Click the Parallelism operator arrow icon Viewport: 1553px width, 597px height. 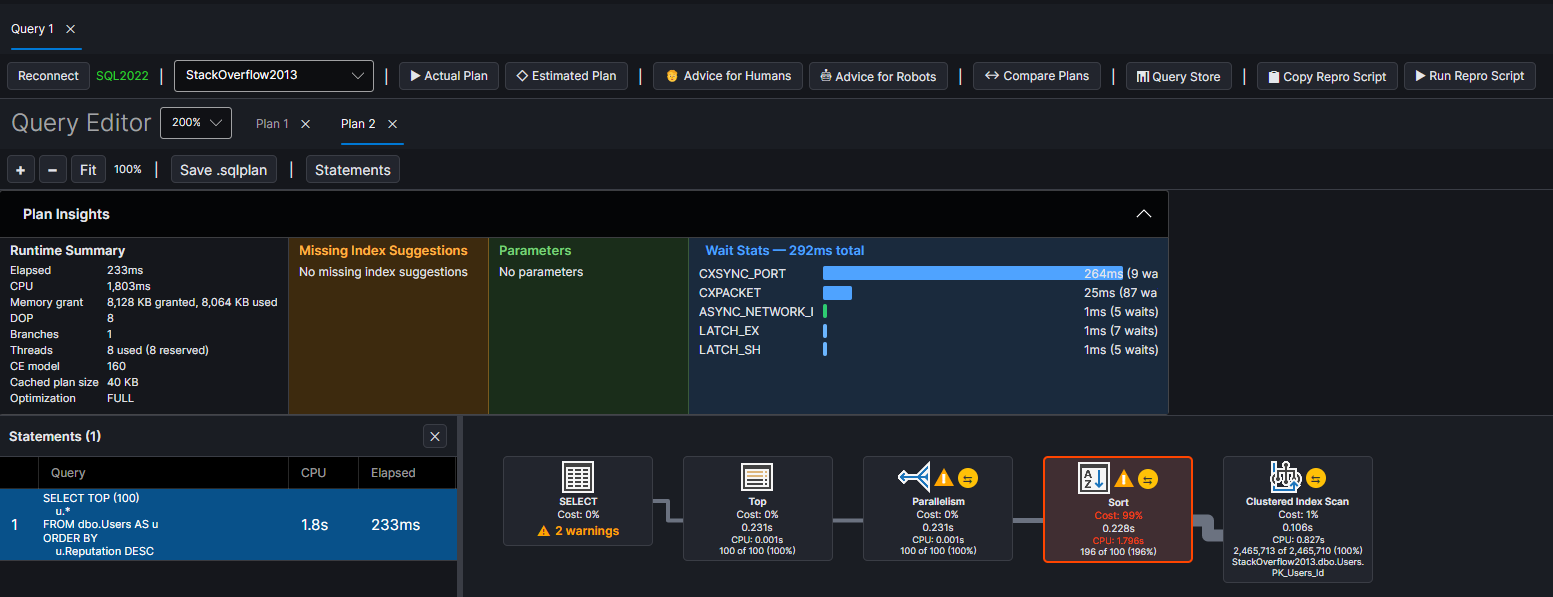914,477
